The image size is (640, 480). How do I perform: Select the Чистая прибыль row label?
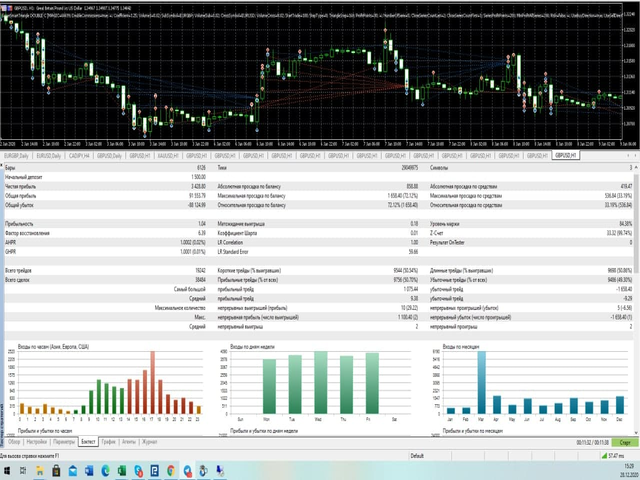click(20, 187)
